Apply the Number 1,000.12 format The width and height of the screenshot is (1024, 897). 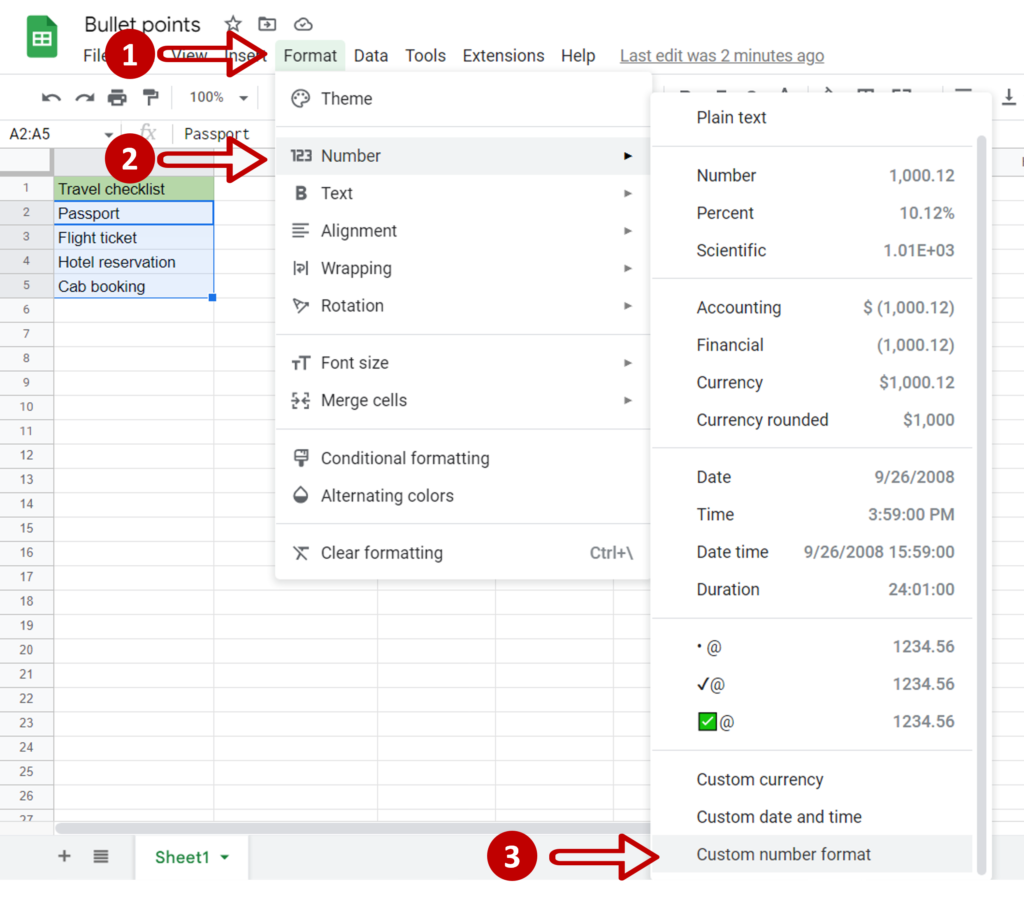point(812,176)
